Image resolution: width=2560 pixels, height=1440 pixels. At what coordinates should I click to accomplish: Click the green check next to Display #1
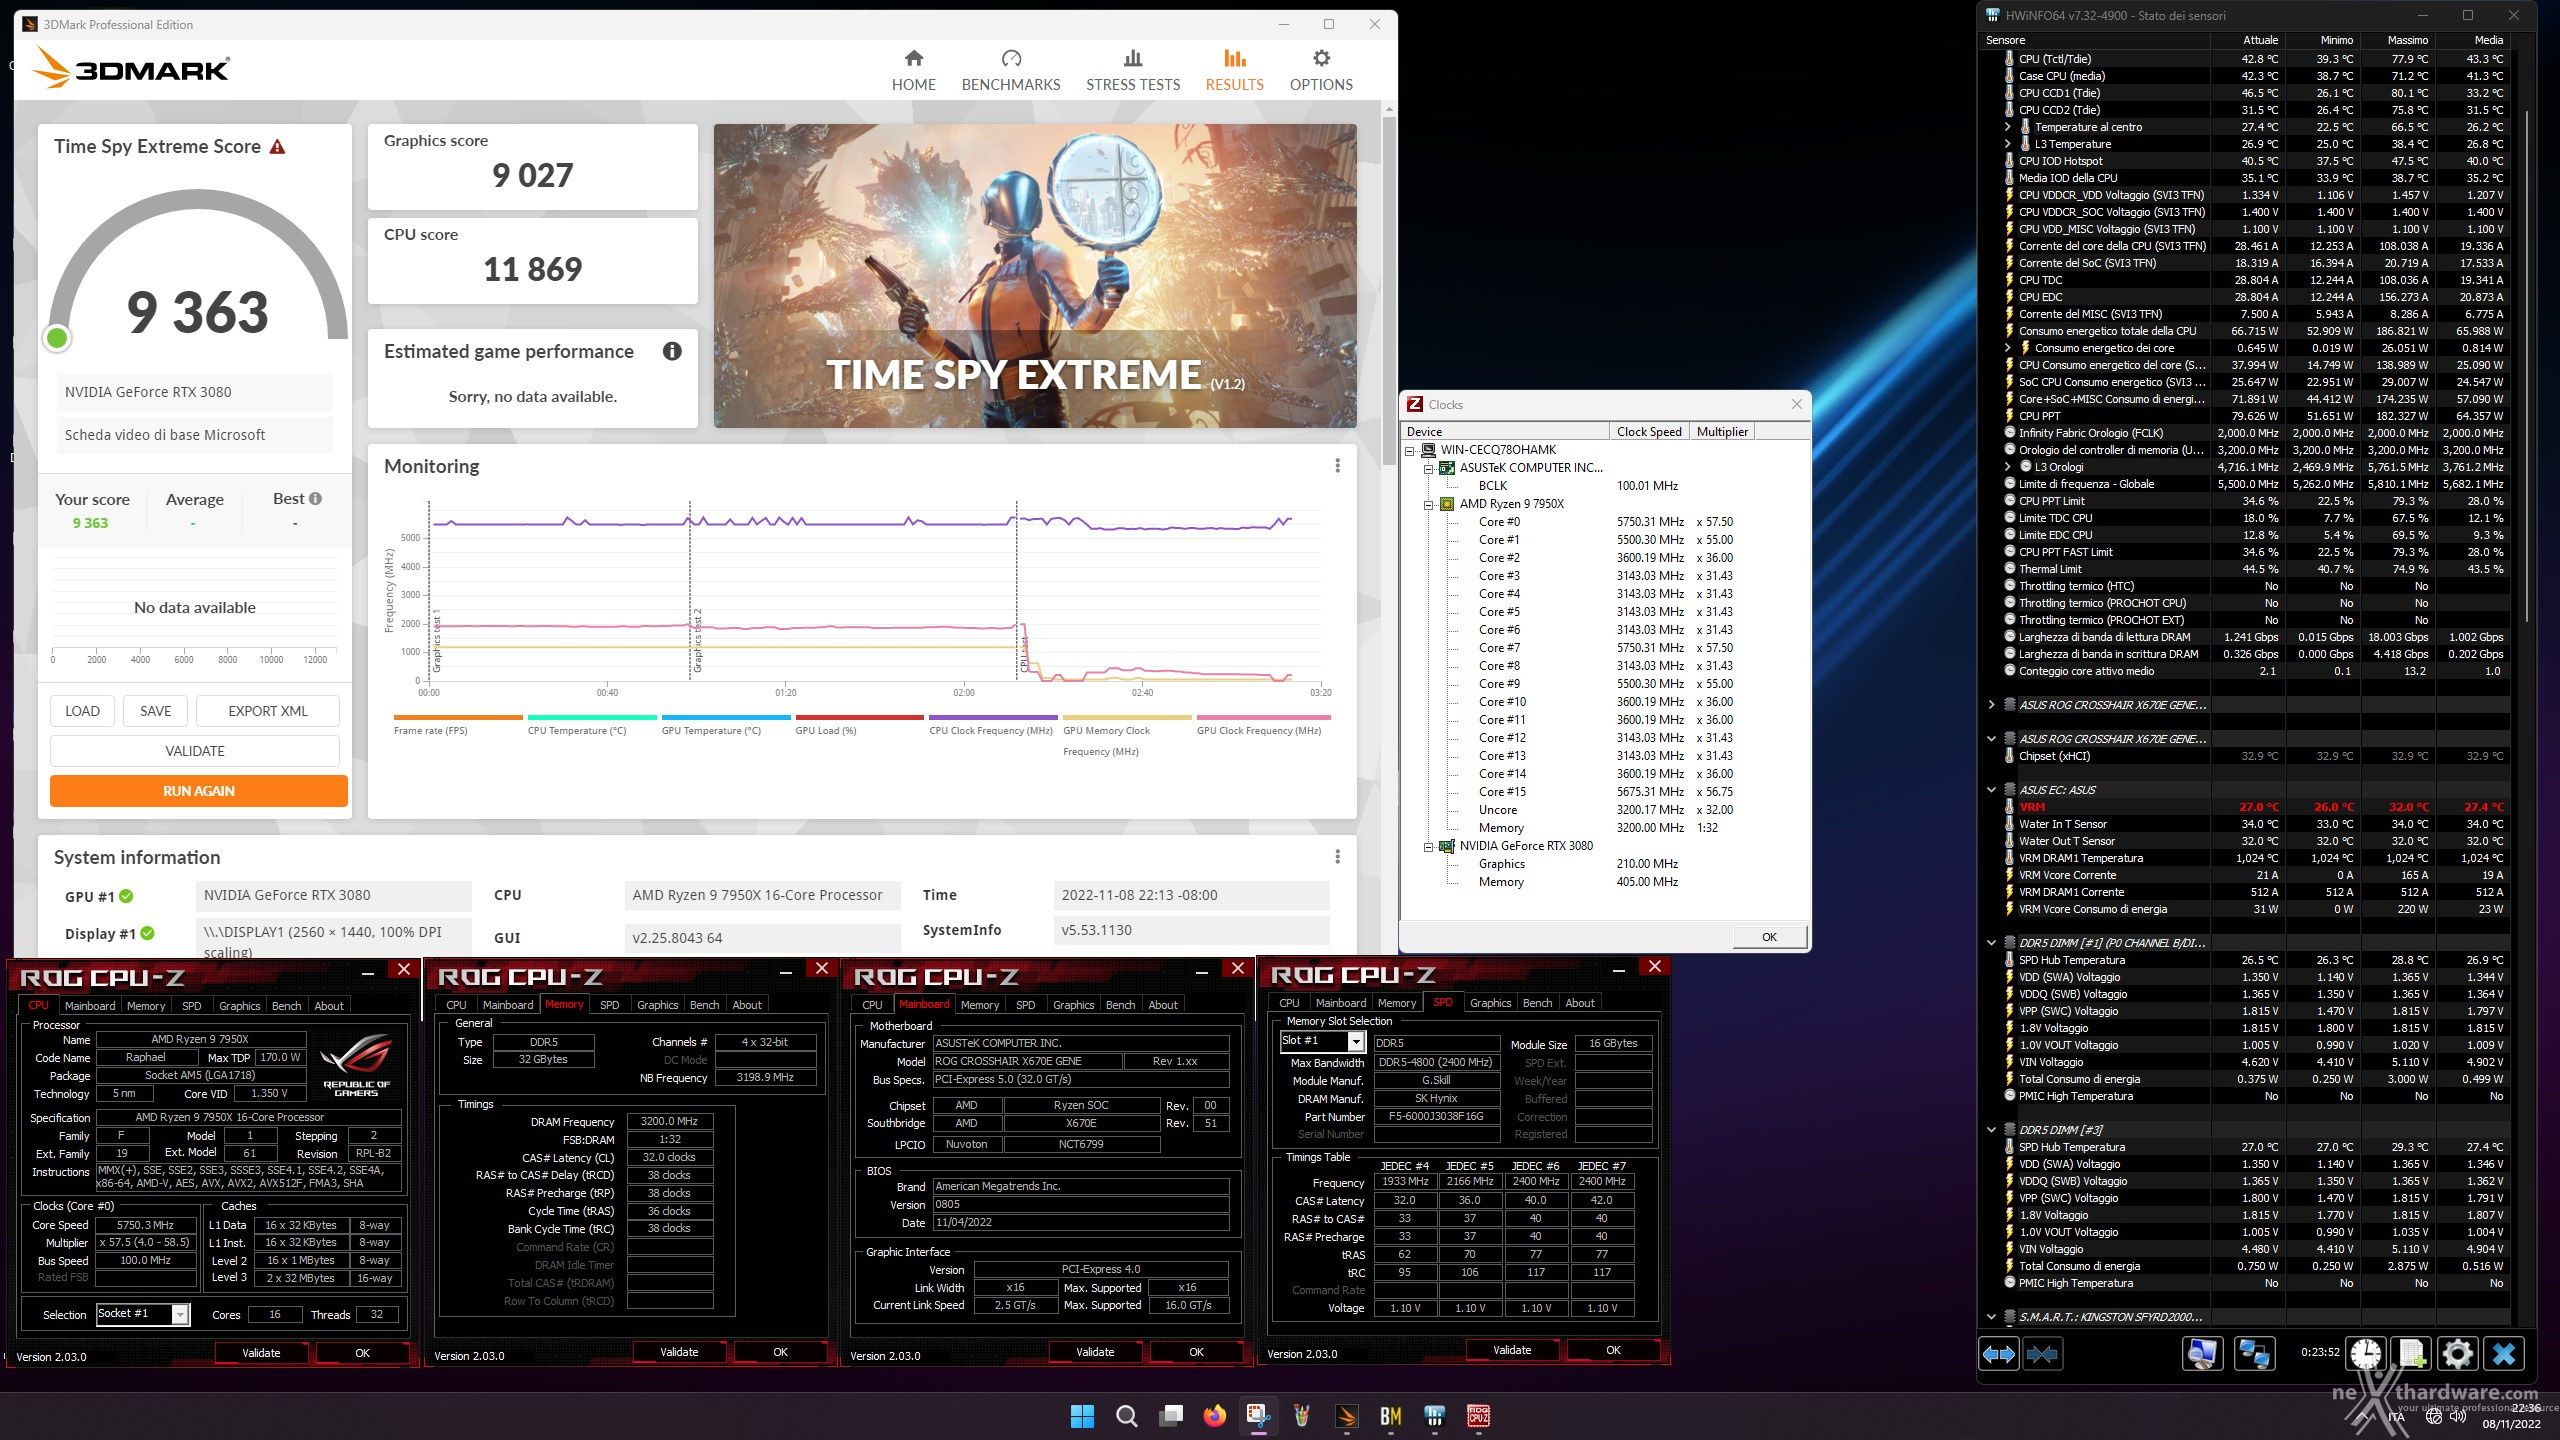(148, 933)
